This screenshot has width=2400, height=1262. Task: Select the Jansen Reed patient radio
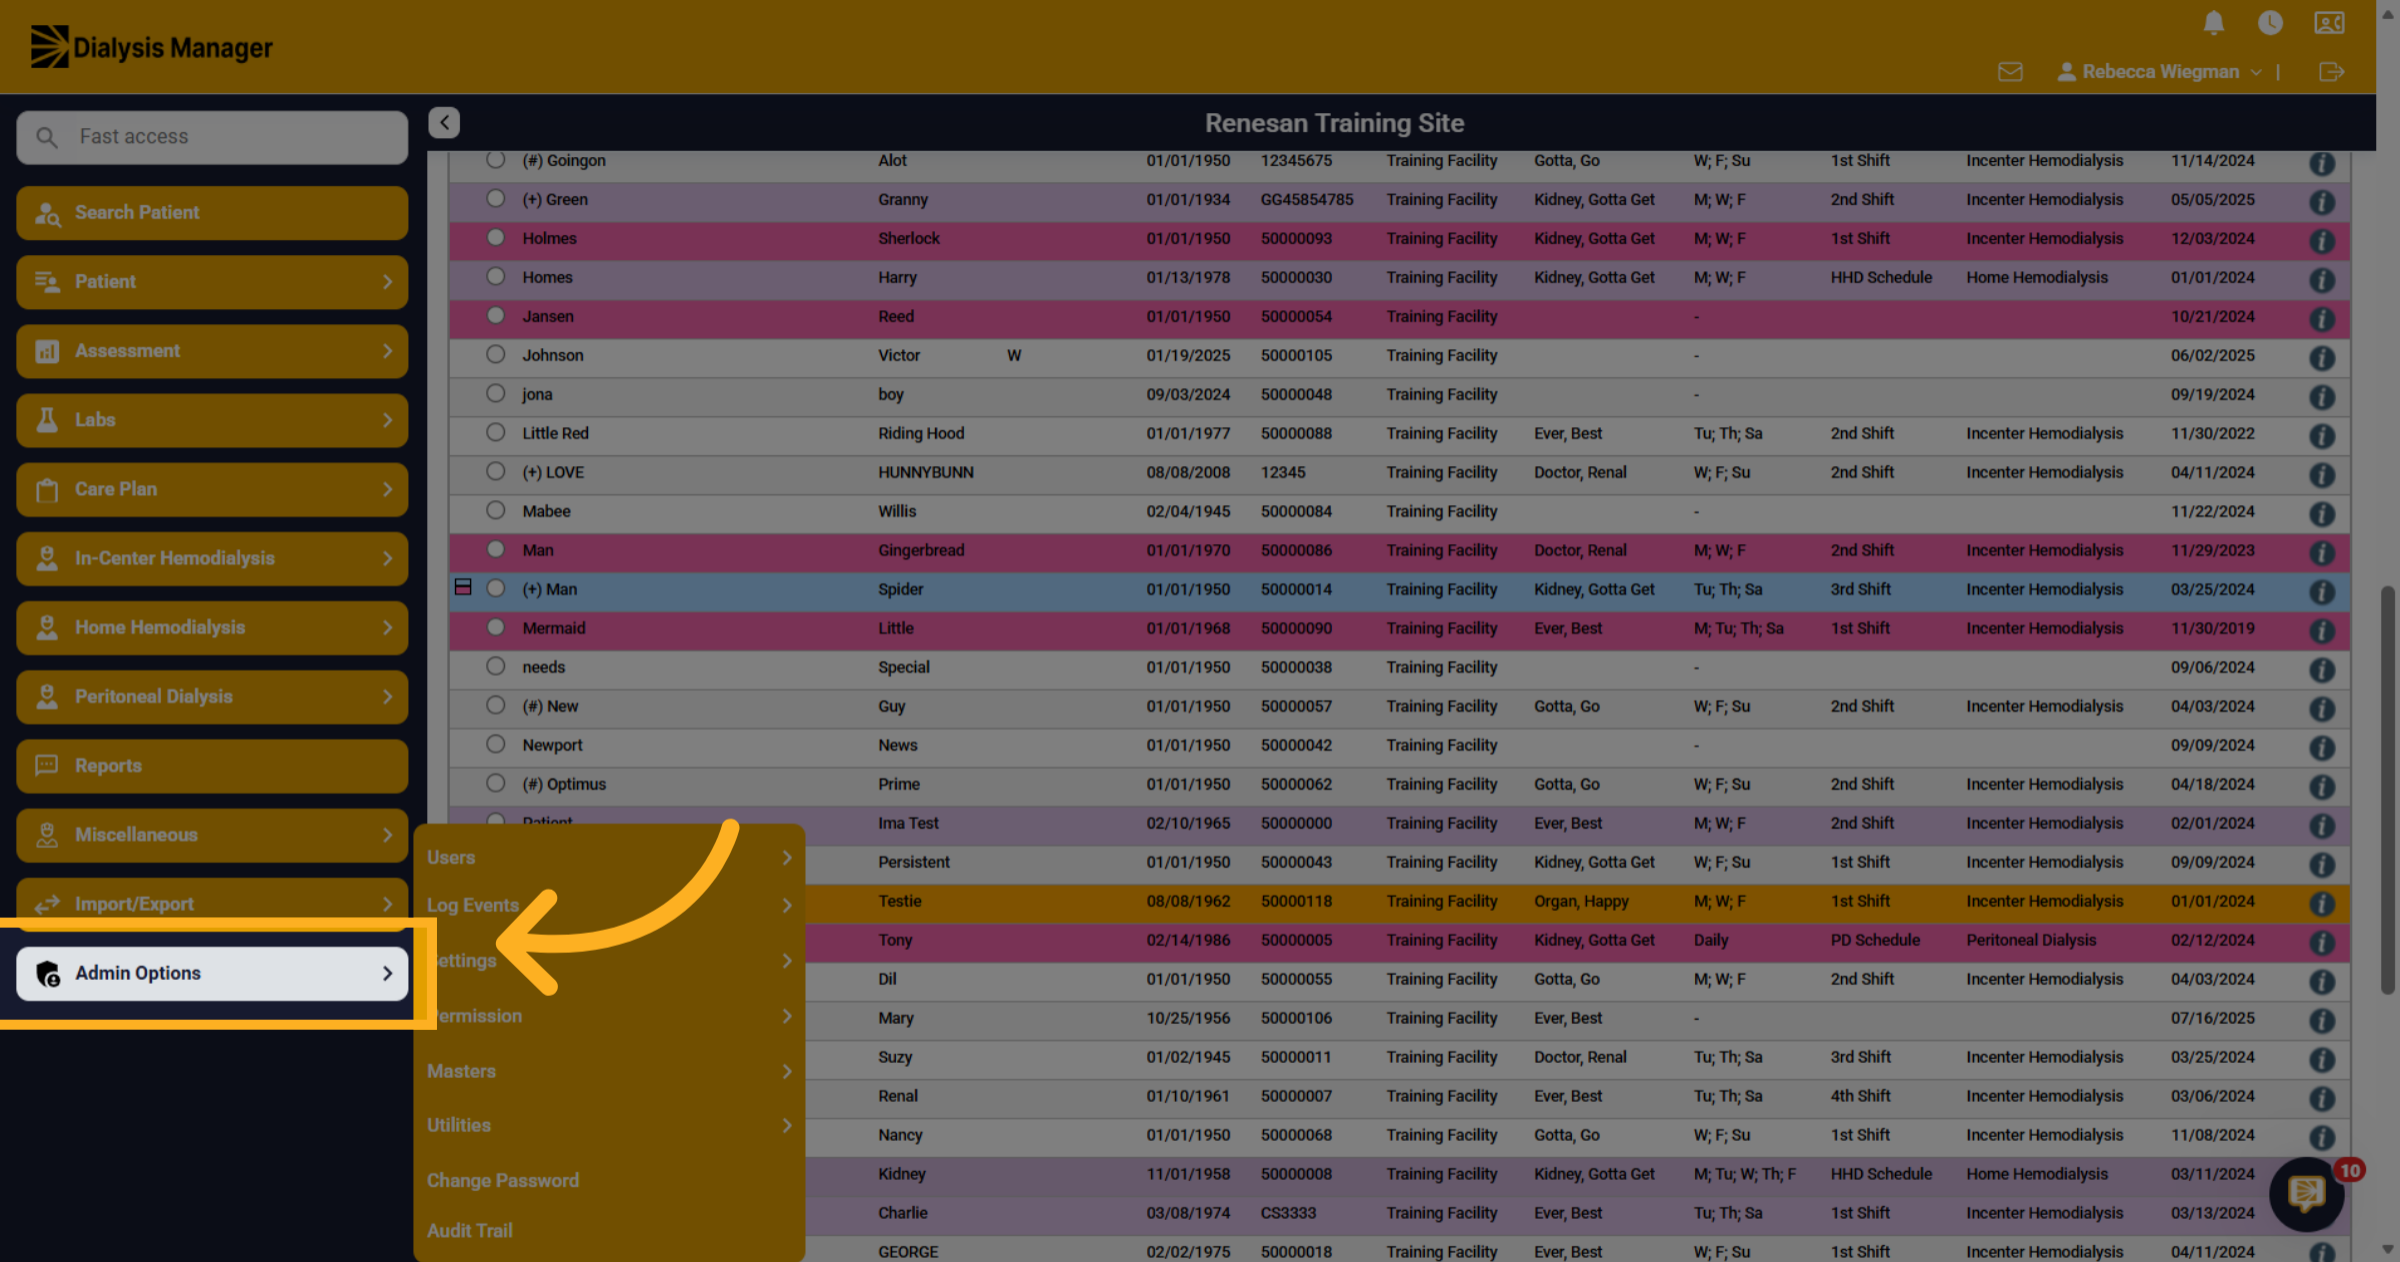tap(495, 315)
